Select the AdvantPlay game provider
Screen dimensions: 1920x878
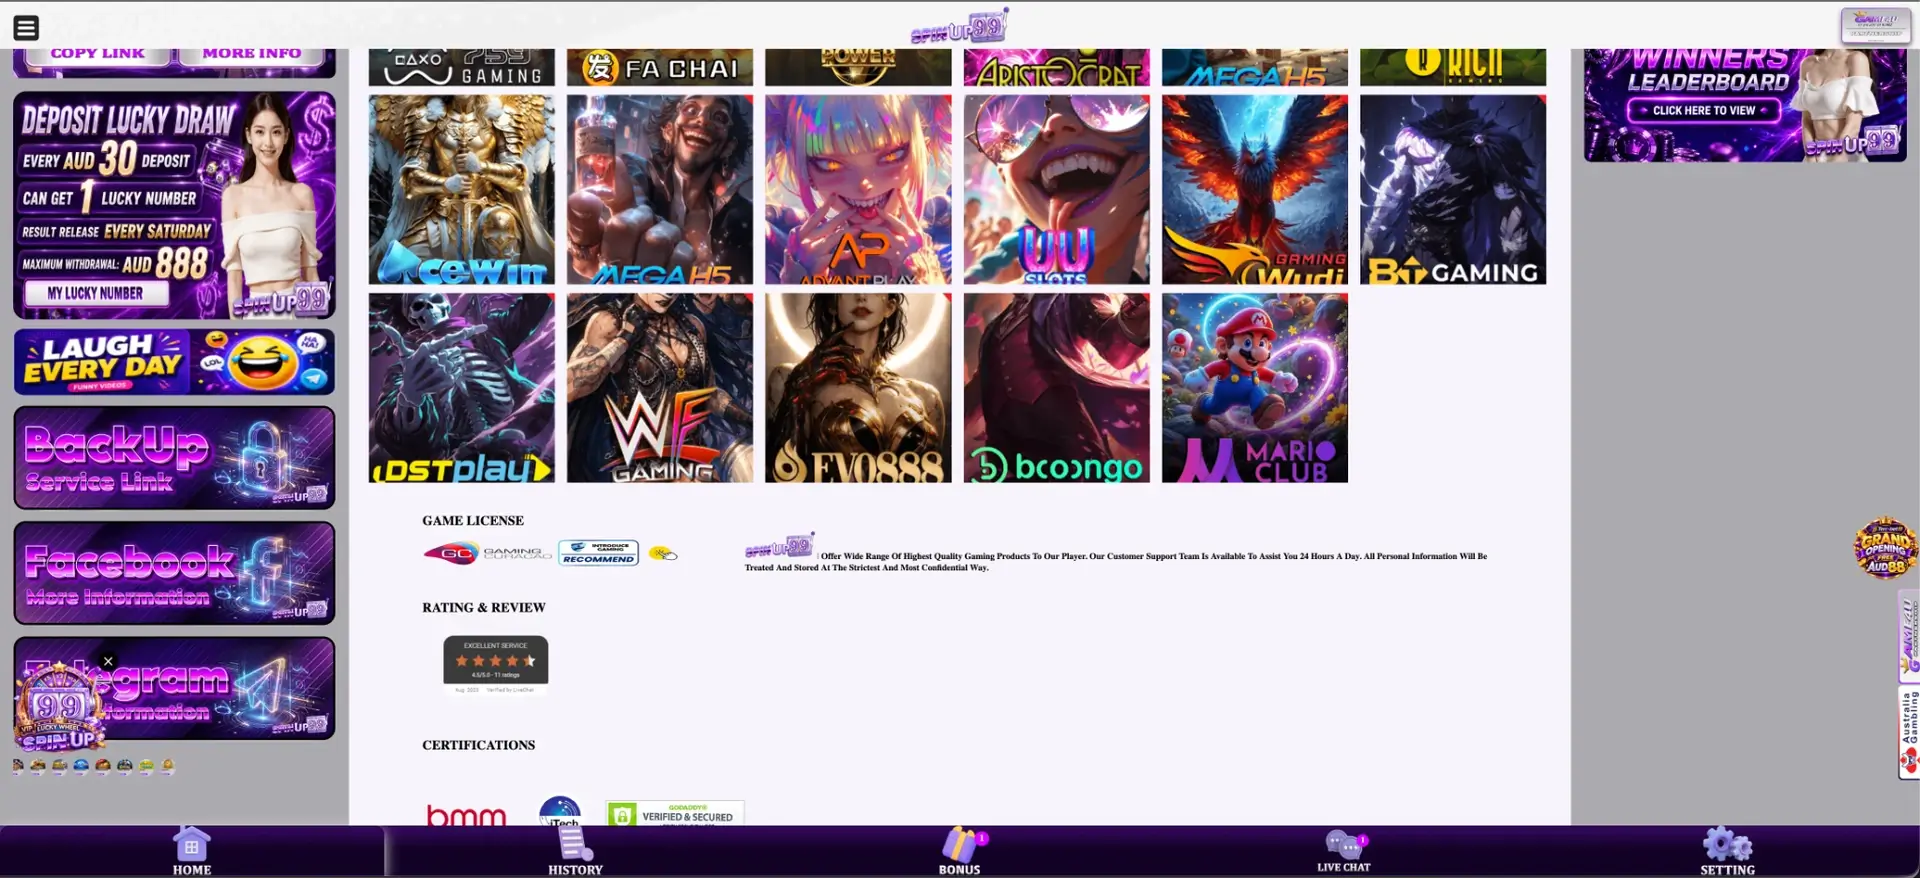tap(858, 190)
